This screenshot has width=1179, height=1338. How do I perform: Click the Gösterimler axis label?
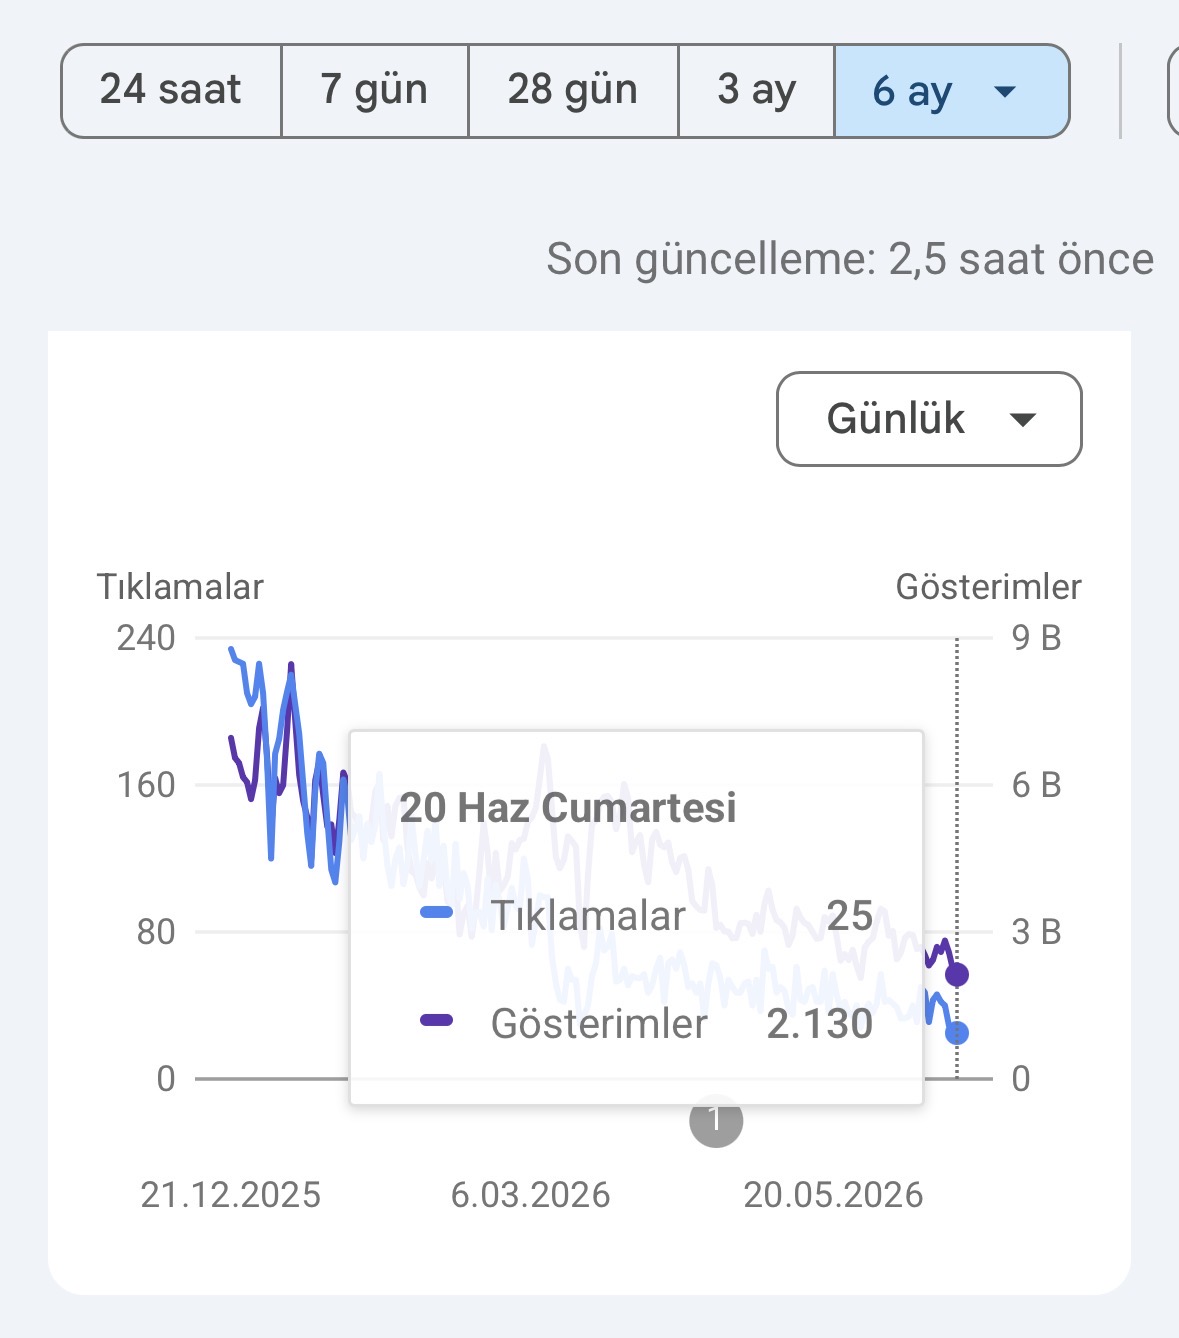(988, 587)
